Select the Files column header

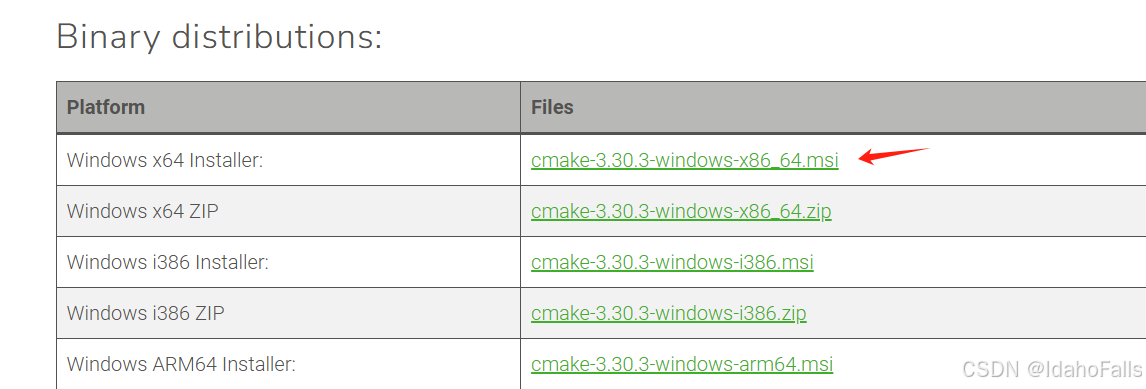[833, 107]
